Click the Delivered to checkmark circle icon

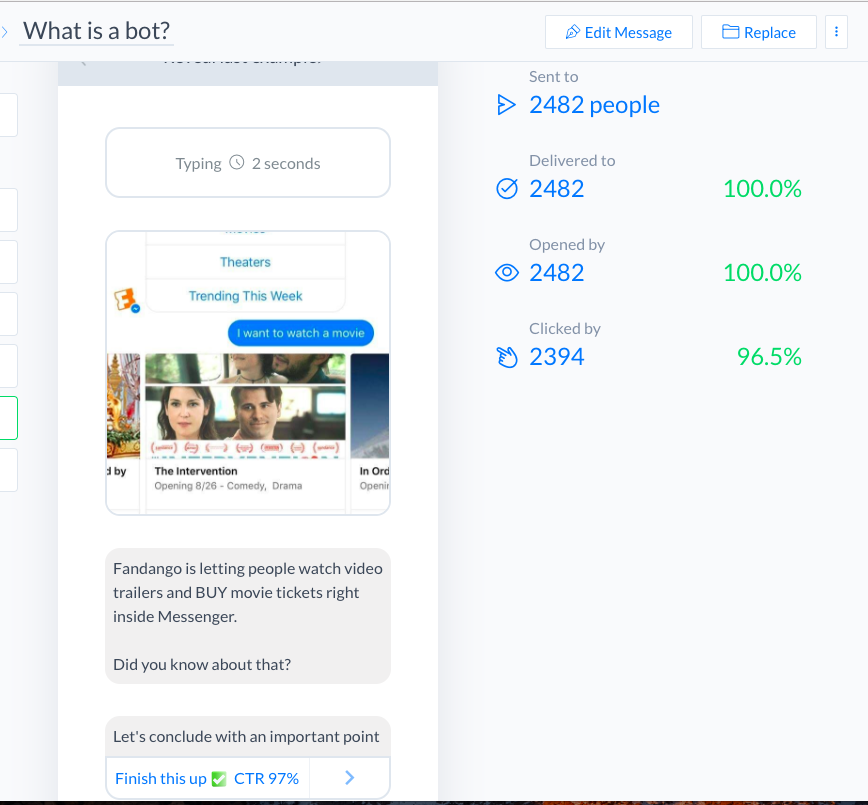click(507, 189)
